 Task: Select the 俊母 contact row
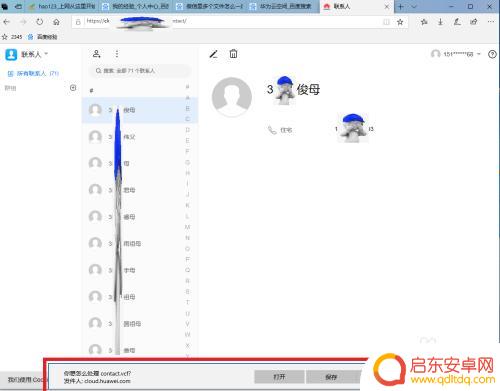pos(140,110)
